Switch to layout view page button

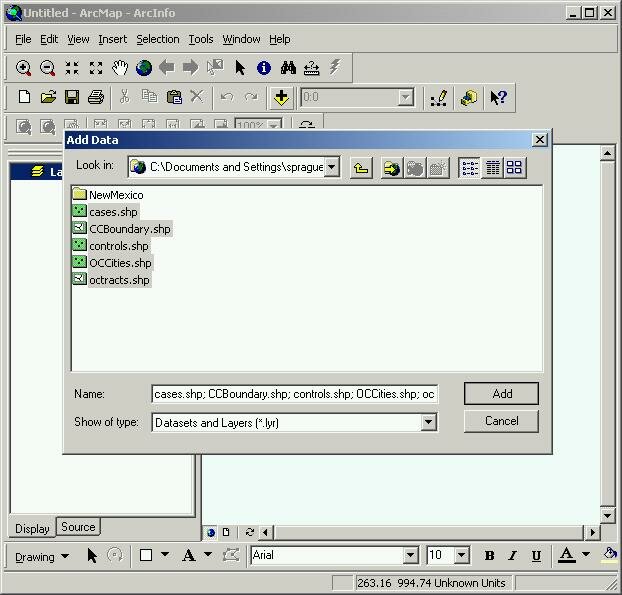point(226,532)
